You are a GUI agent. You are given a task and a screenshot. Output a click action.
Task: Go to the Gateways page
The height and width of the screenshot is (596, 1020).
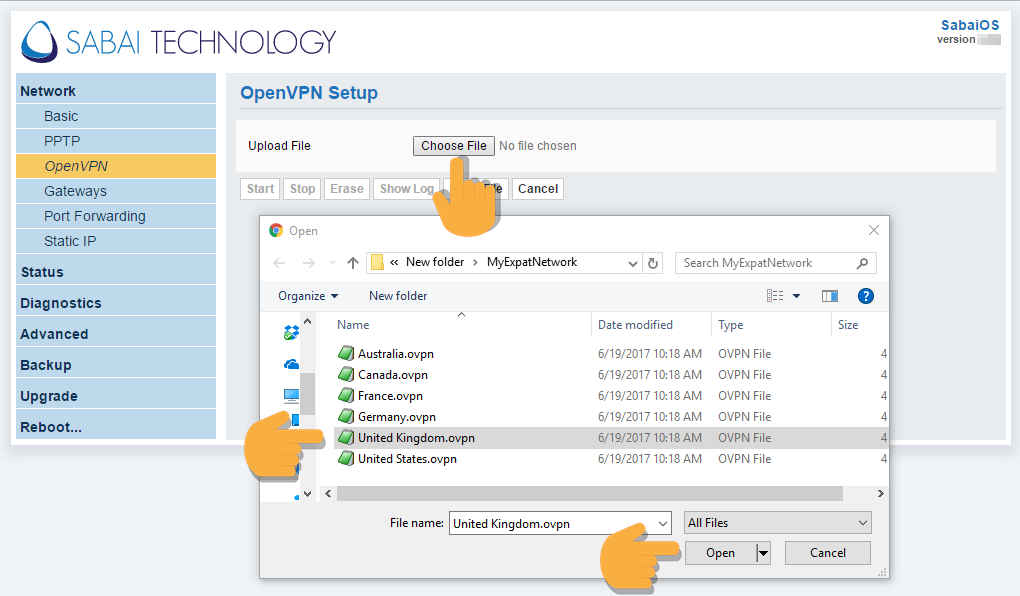tap(116, 191)
